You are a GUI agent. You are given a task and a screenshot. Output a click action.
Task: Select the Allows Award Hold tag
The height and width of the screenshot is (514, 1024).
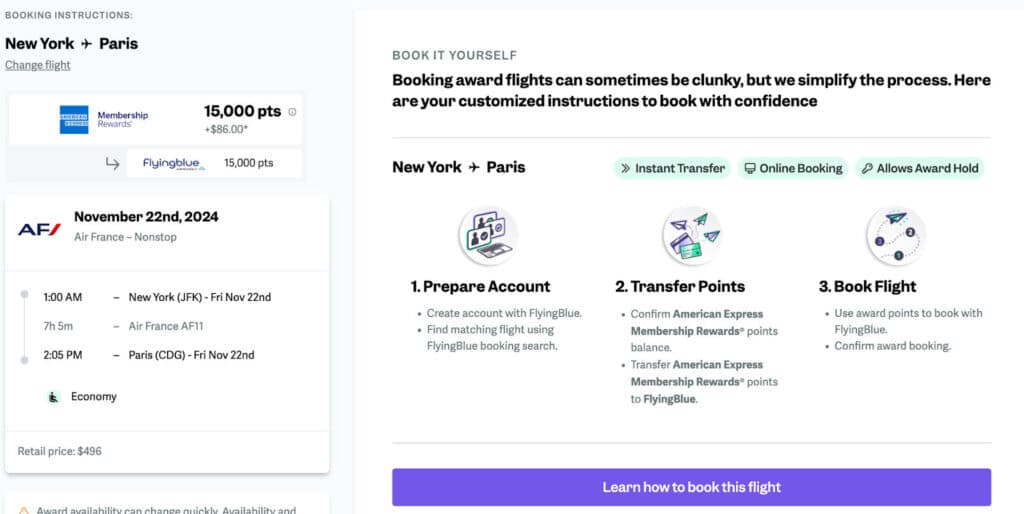pyautogui.click(x=919, y=168)
